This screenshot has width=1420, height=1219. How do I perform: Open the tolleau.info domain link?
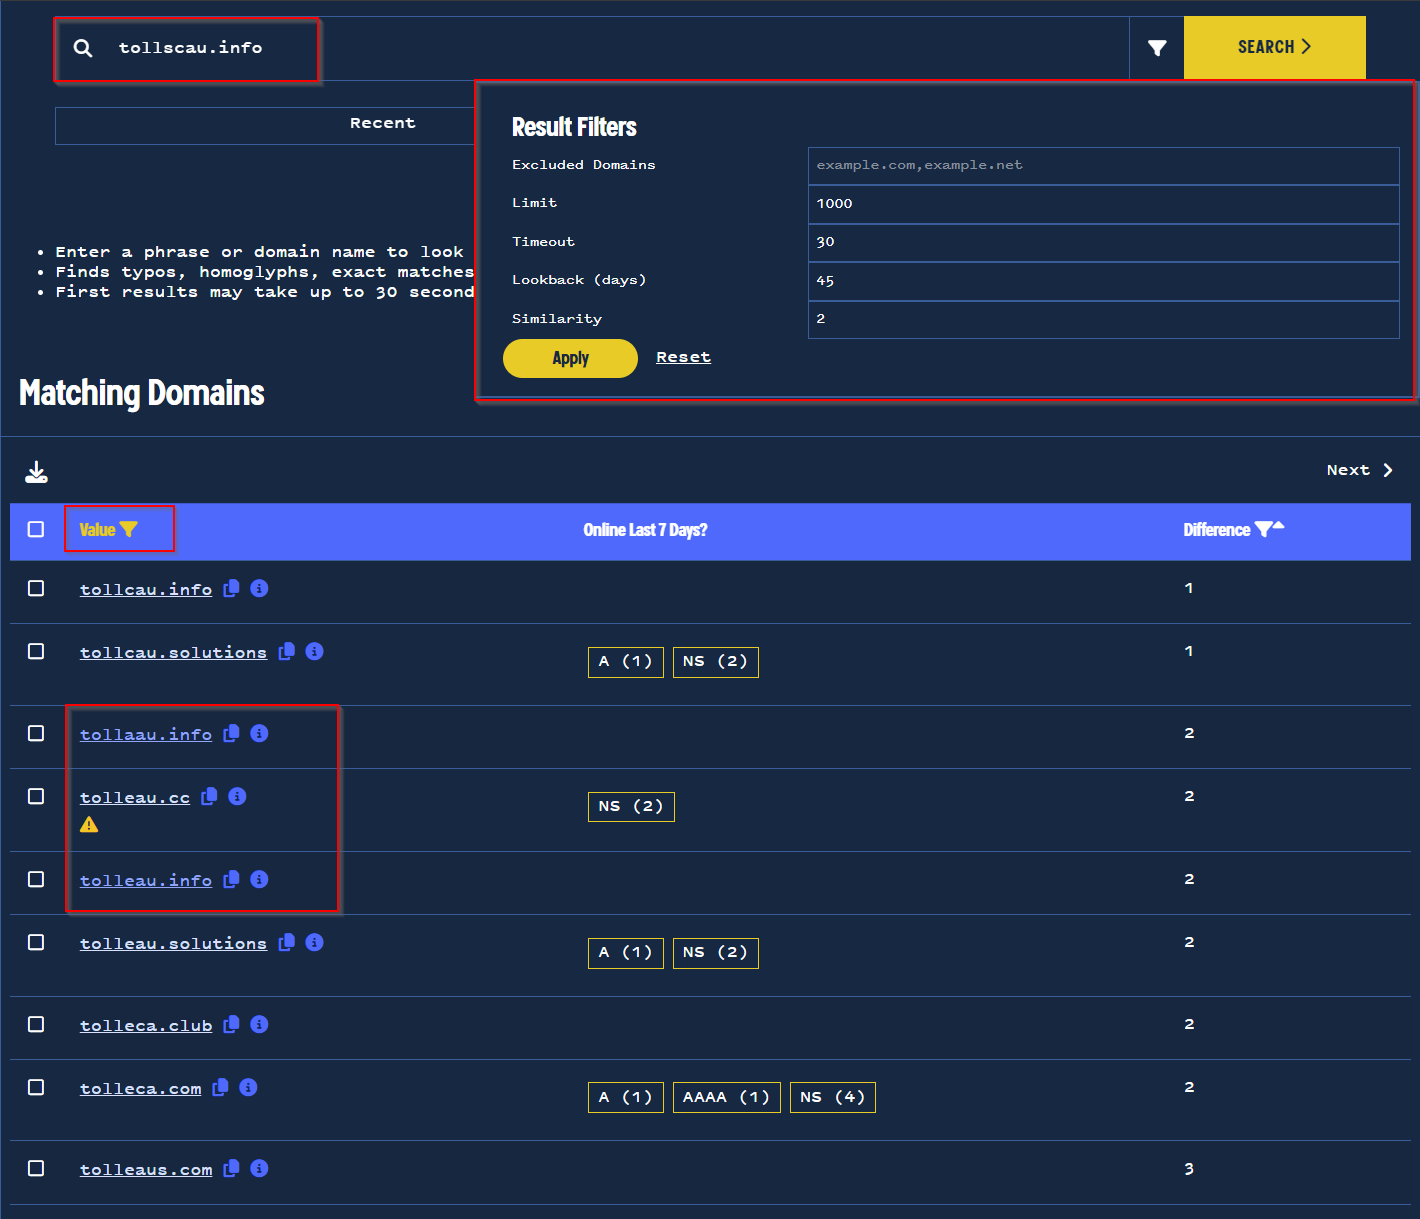146,881
